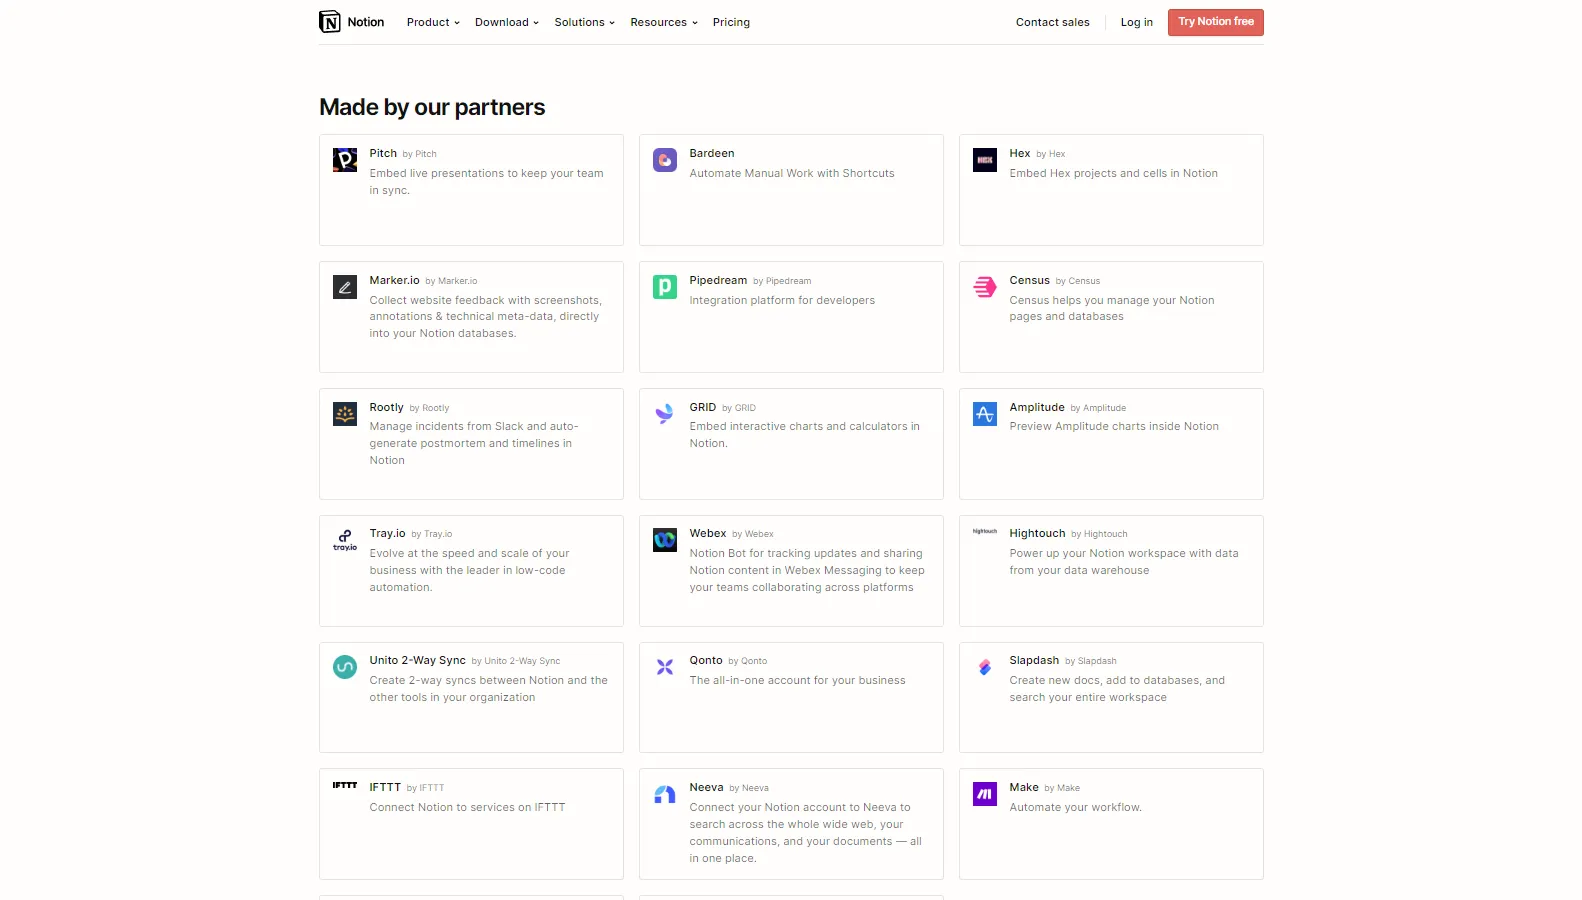Open the Solutions dropdown menu
Screen dimensions: 1582x900
[585, 22]
